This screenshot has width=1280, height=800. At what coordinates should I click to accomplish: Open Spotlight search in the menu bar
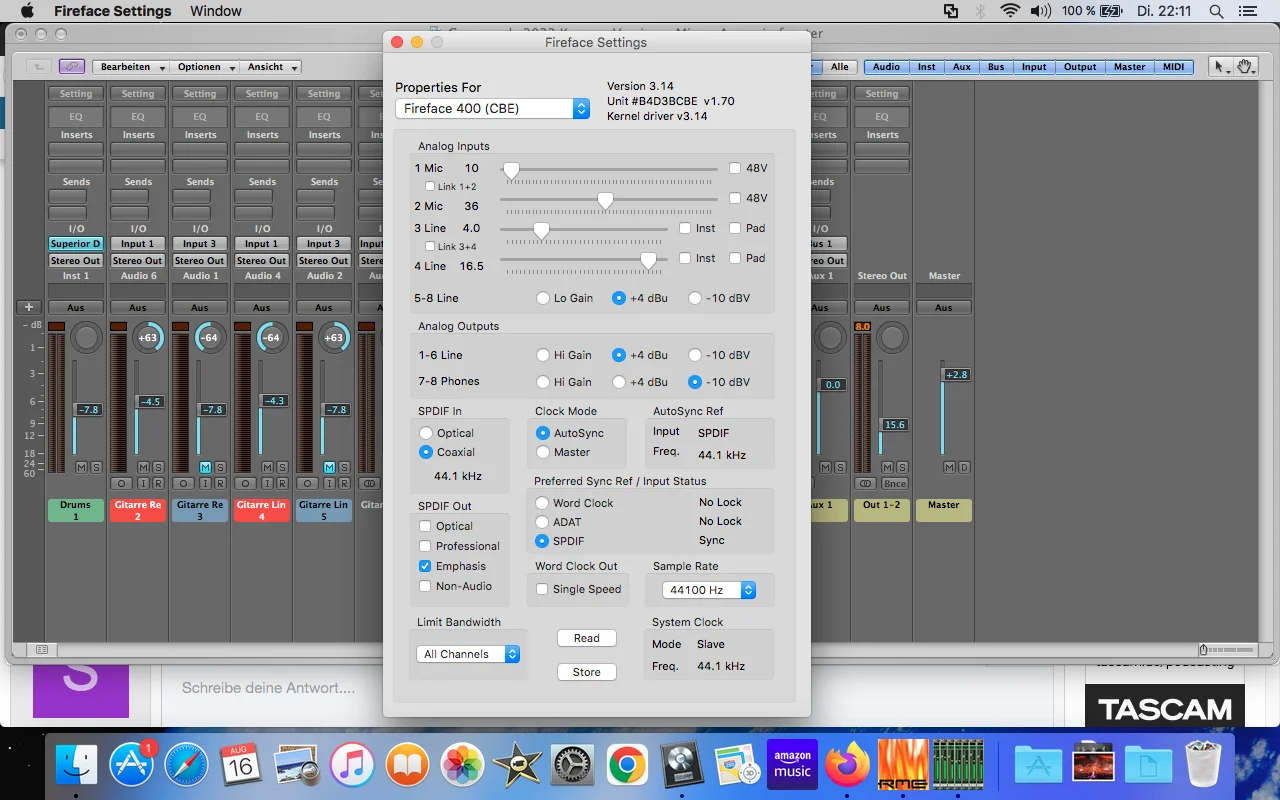point(1216,11)
